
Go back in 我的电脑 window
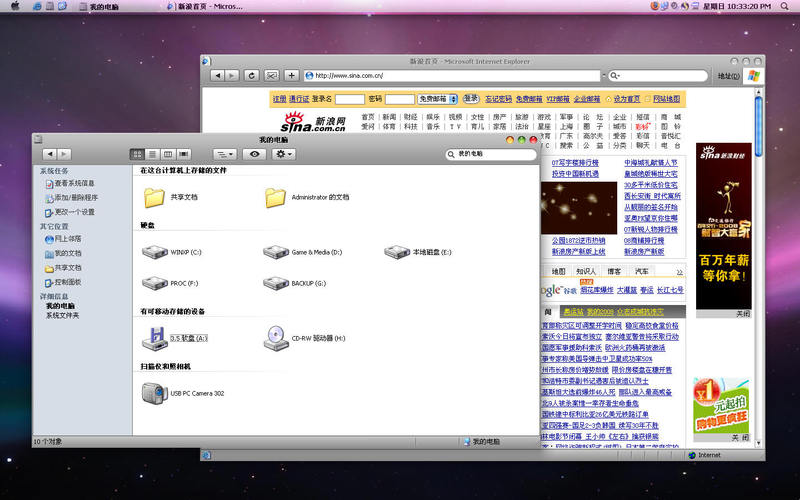[x=49, y=154]
